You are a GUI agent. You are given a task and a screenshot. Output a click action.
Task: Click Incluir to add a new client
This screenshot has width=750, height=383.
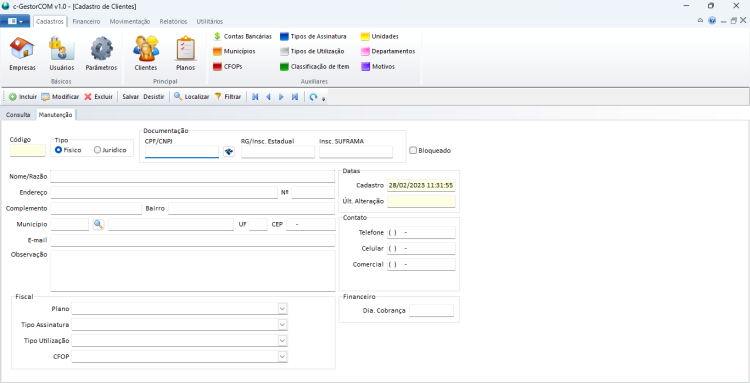click(x=23, y=97)
